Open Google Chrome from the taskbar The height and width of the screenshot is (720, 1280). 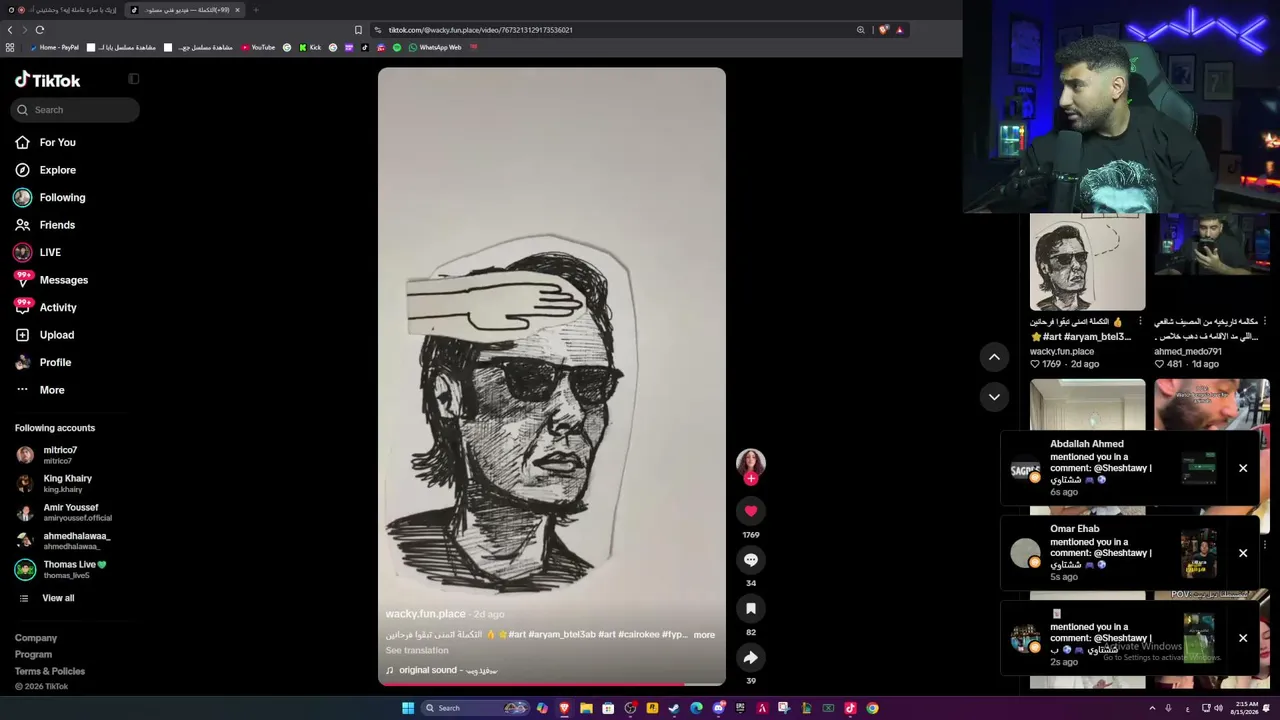(872, 708)
